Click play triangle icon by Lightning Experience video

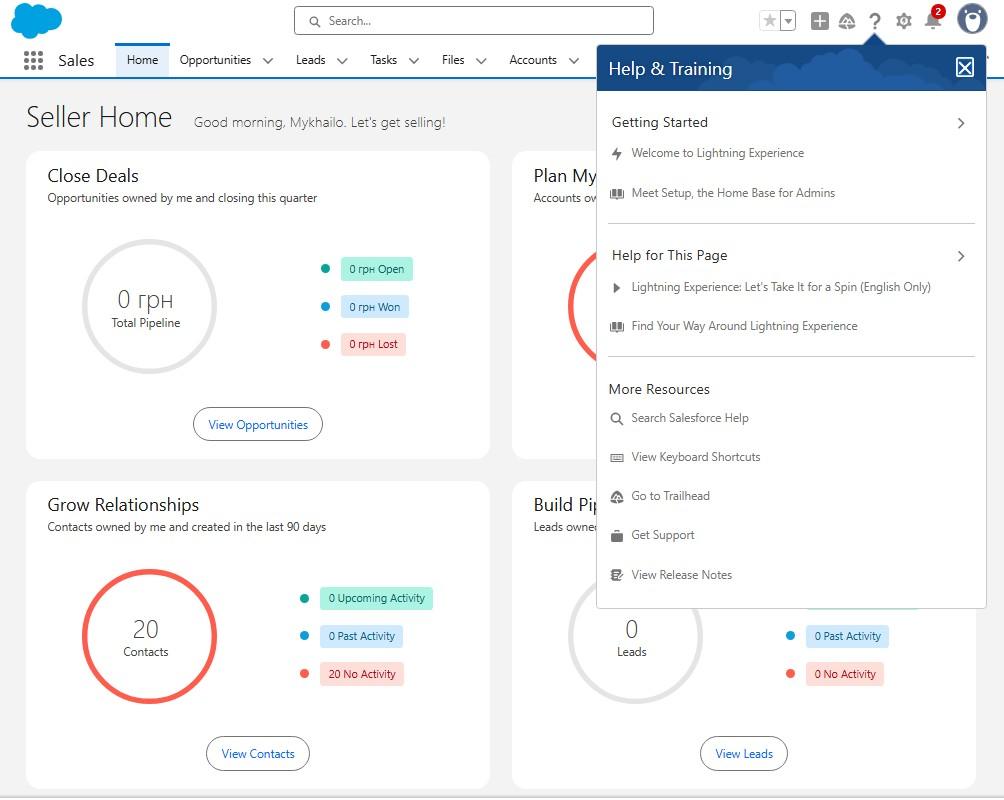tap(617, 288)
